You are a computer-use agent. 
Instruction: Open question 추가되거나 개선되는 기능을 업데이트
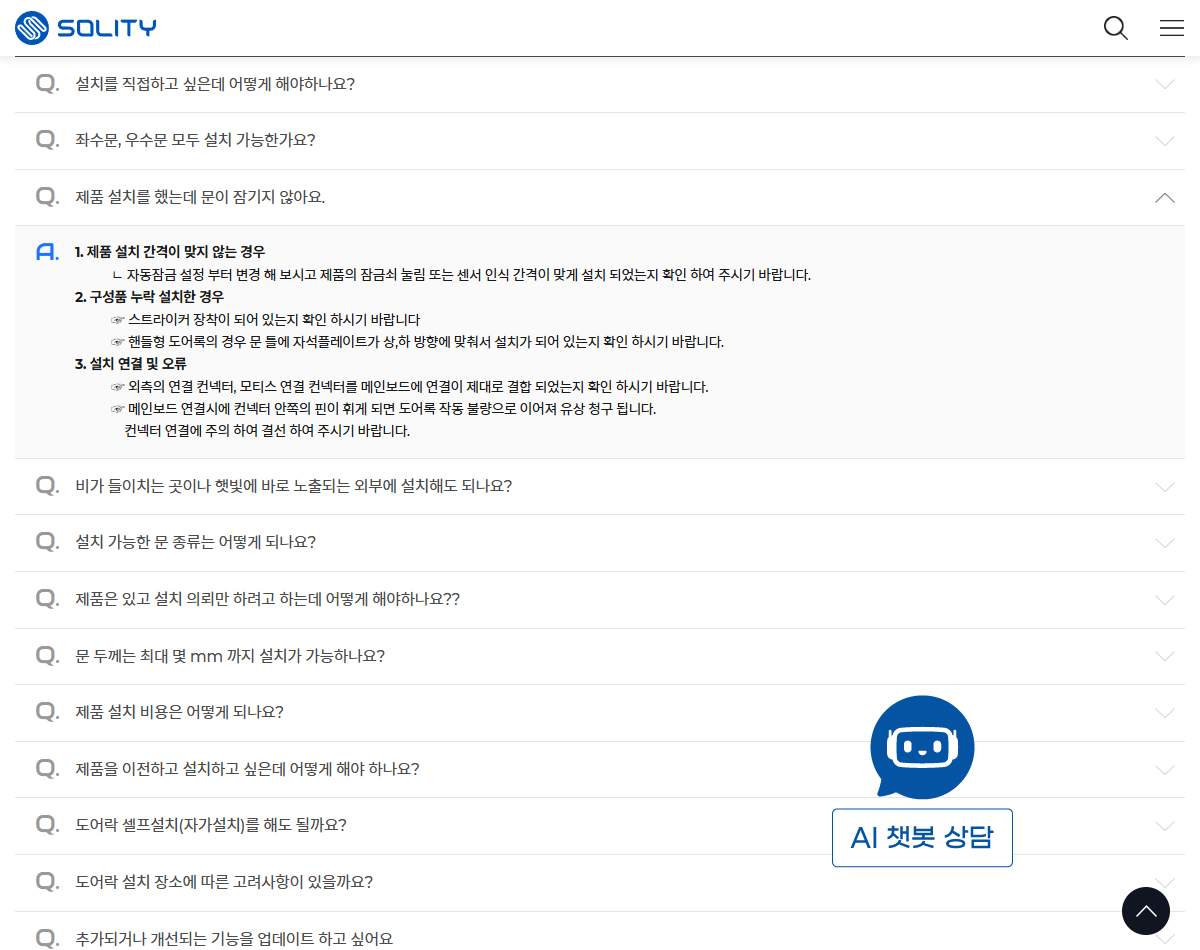point(234,939)
